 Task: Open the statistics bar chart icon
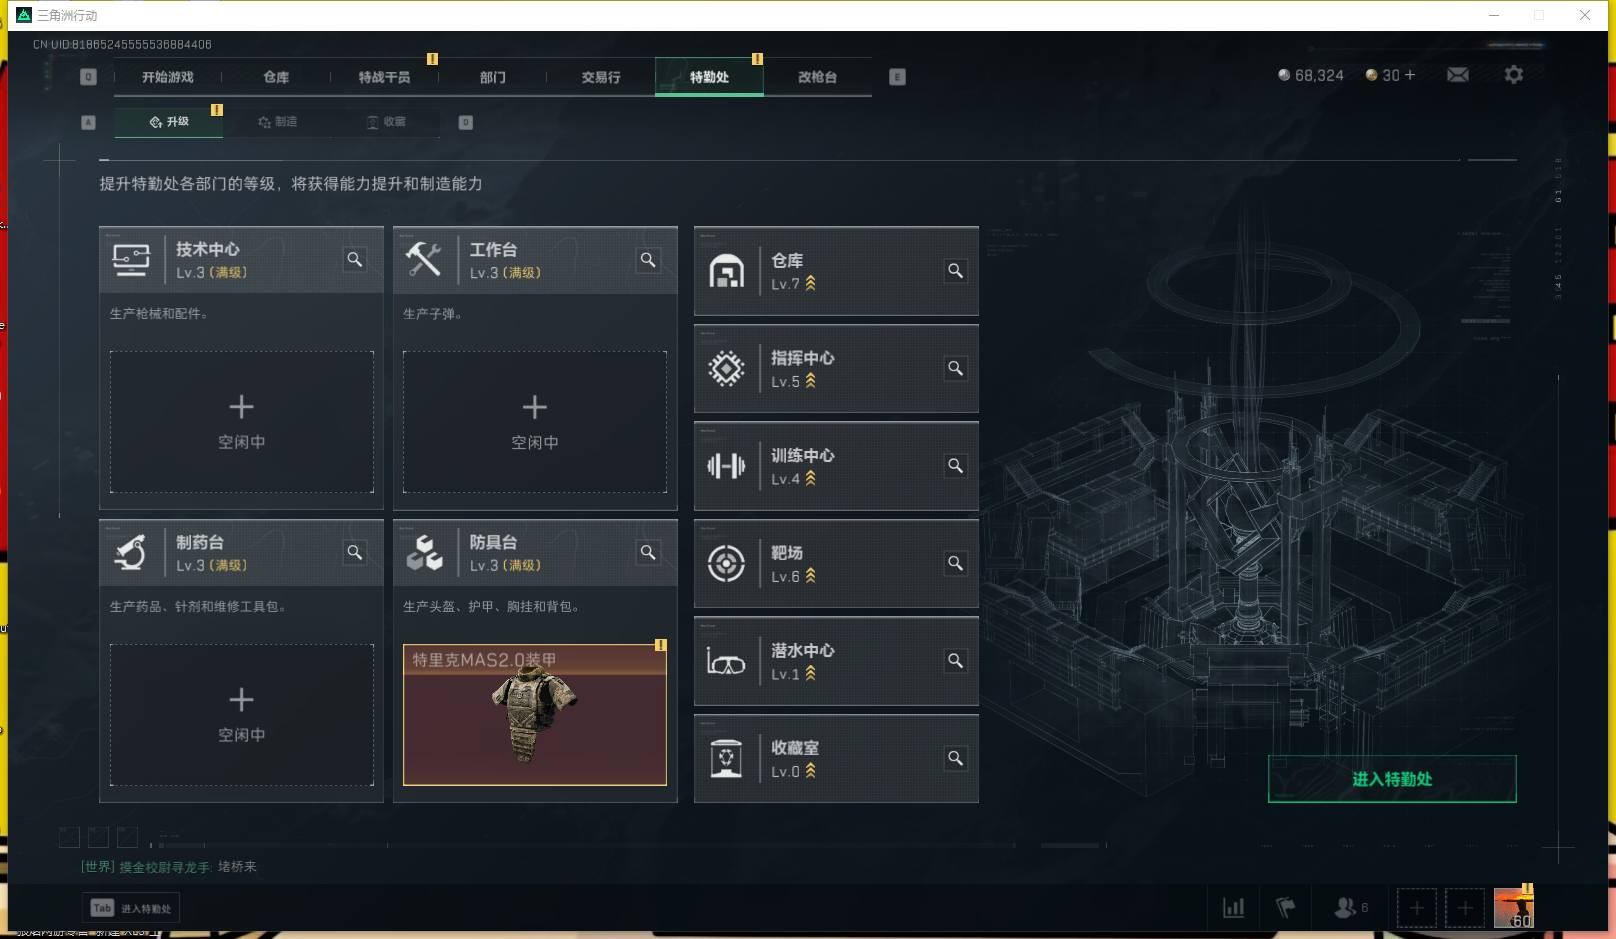tap(1234, 908)
